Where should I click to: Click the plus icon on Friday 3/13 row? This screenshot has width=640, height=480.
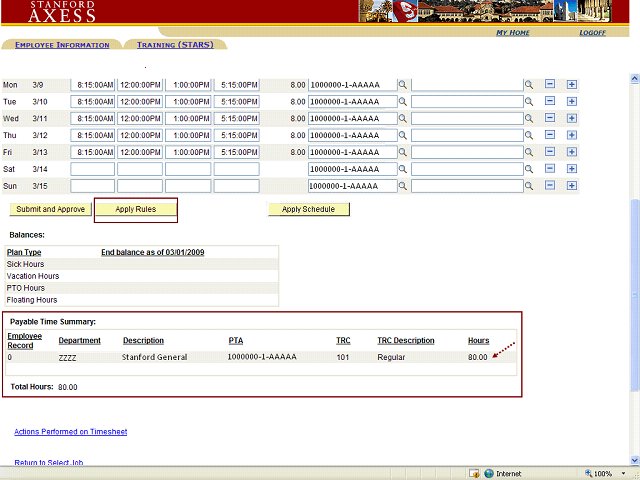click(x=572, y=152)
